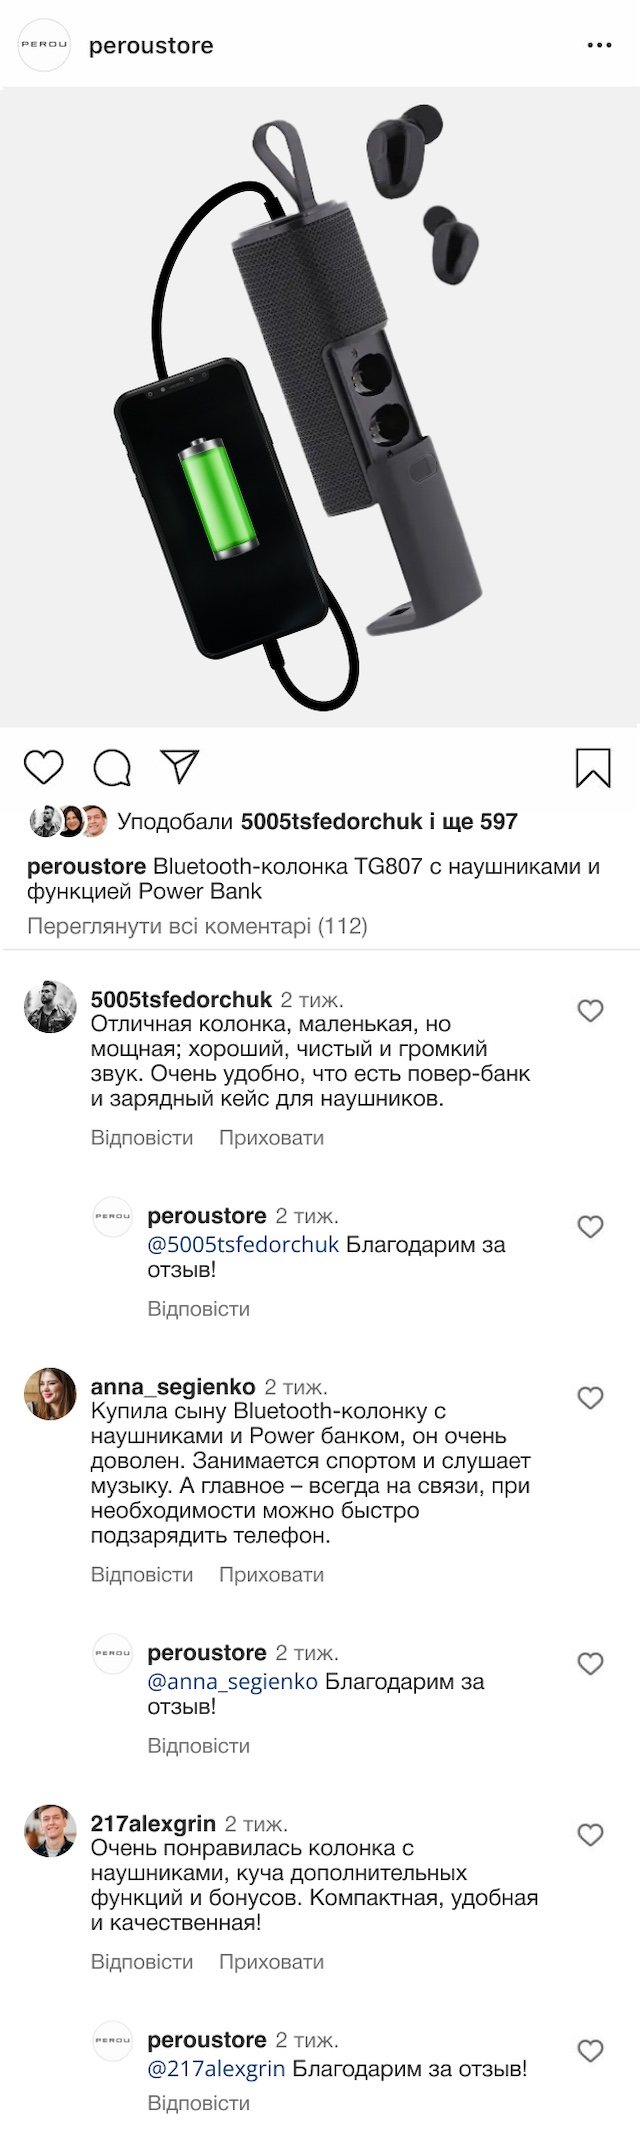The image size is (640, 2139).
Task: Like anna_segienko's comment
Action: [x=591, y=1398]
